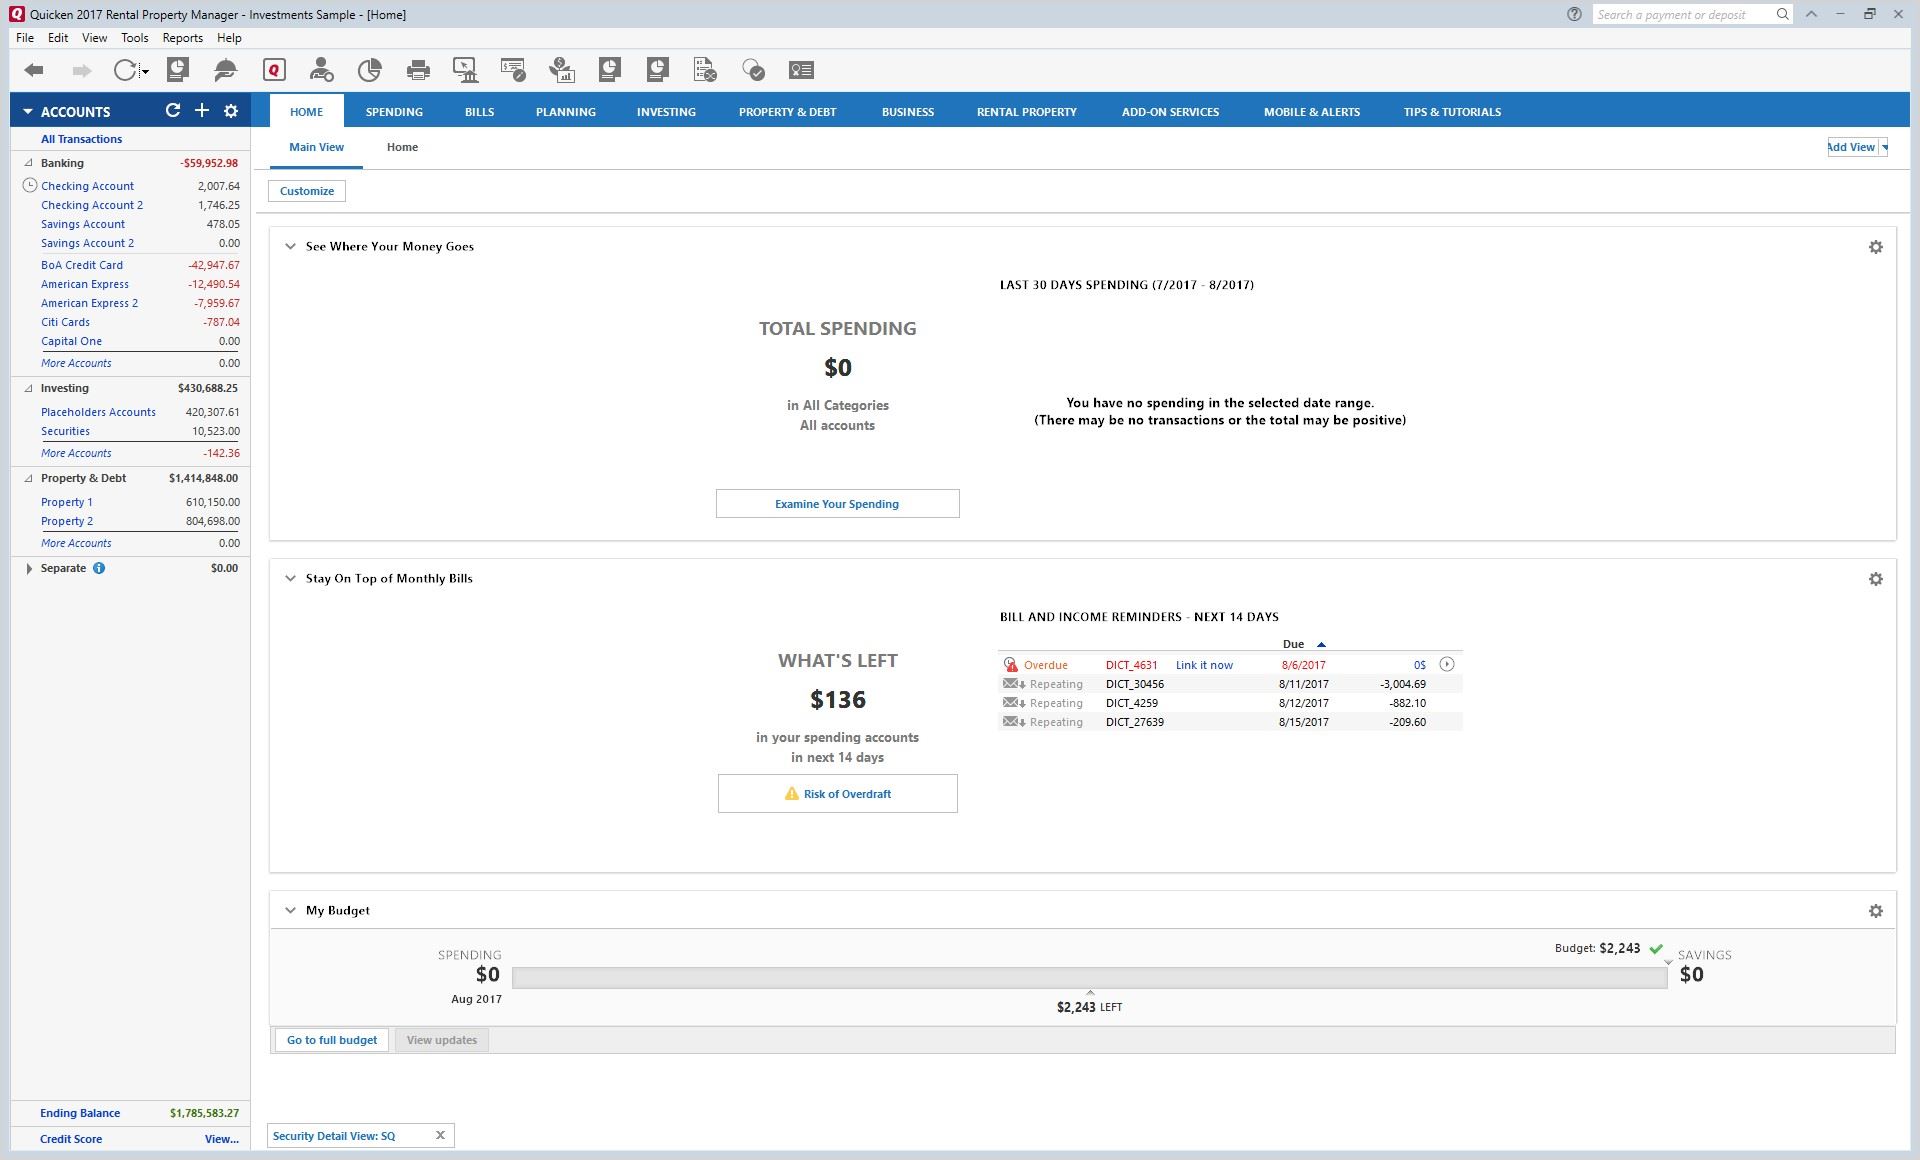Screen dimensions: 1920x1160
Task: Open the Reports menu
Action: [x=182, y=38]
